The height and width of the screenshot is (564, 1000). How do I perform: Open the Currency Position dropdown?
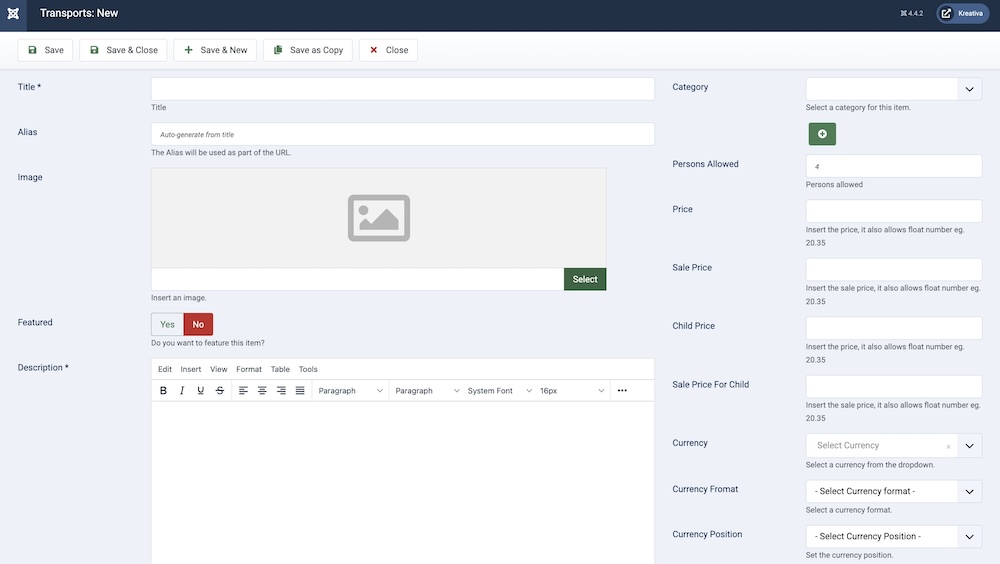(x=893, y=537)
